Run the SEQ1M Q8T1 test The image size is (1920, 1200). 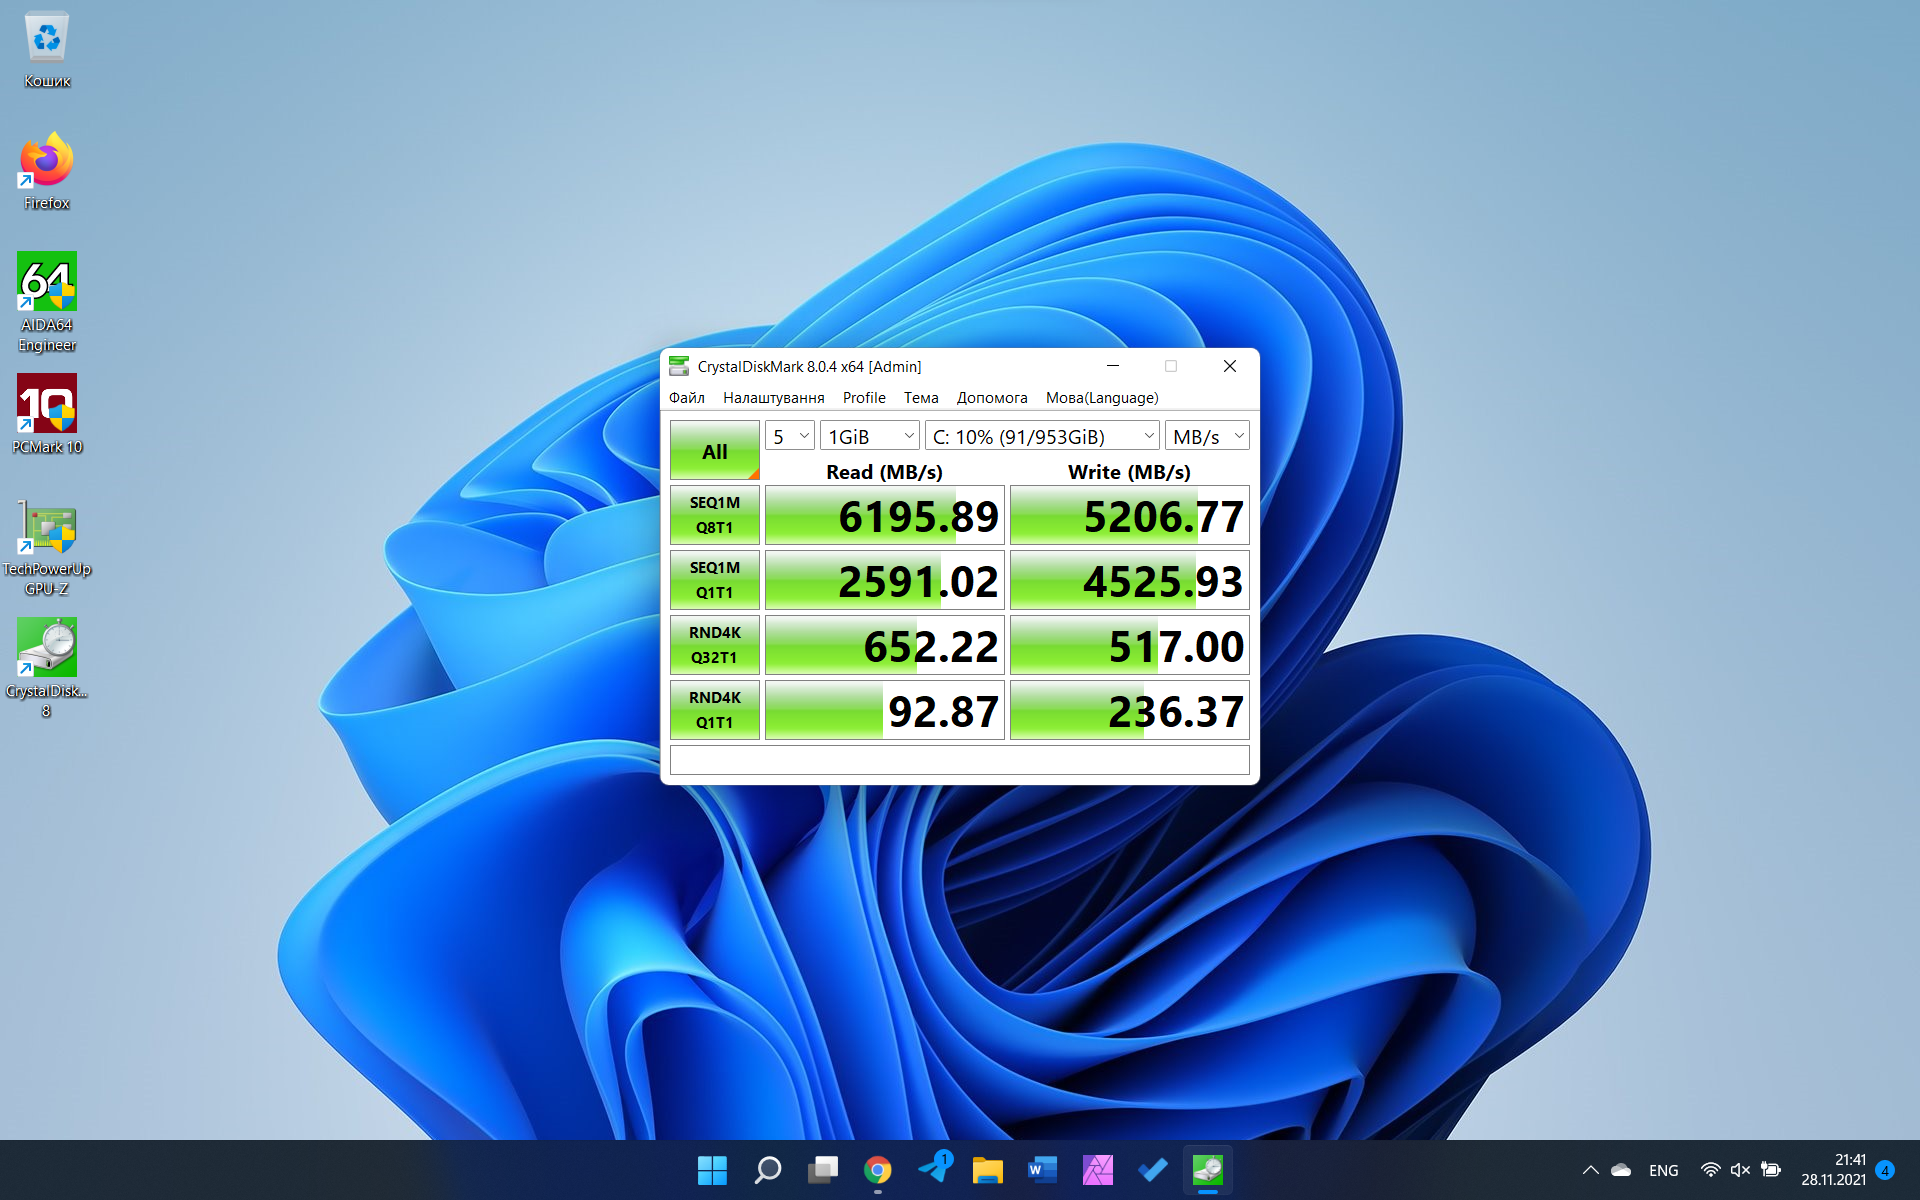coord(715,515)
